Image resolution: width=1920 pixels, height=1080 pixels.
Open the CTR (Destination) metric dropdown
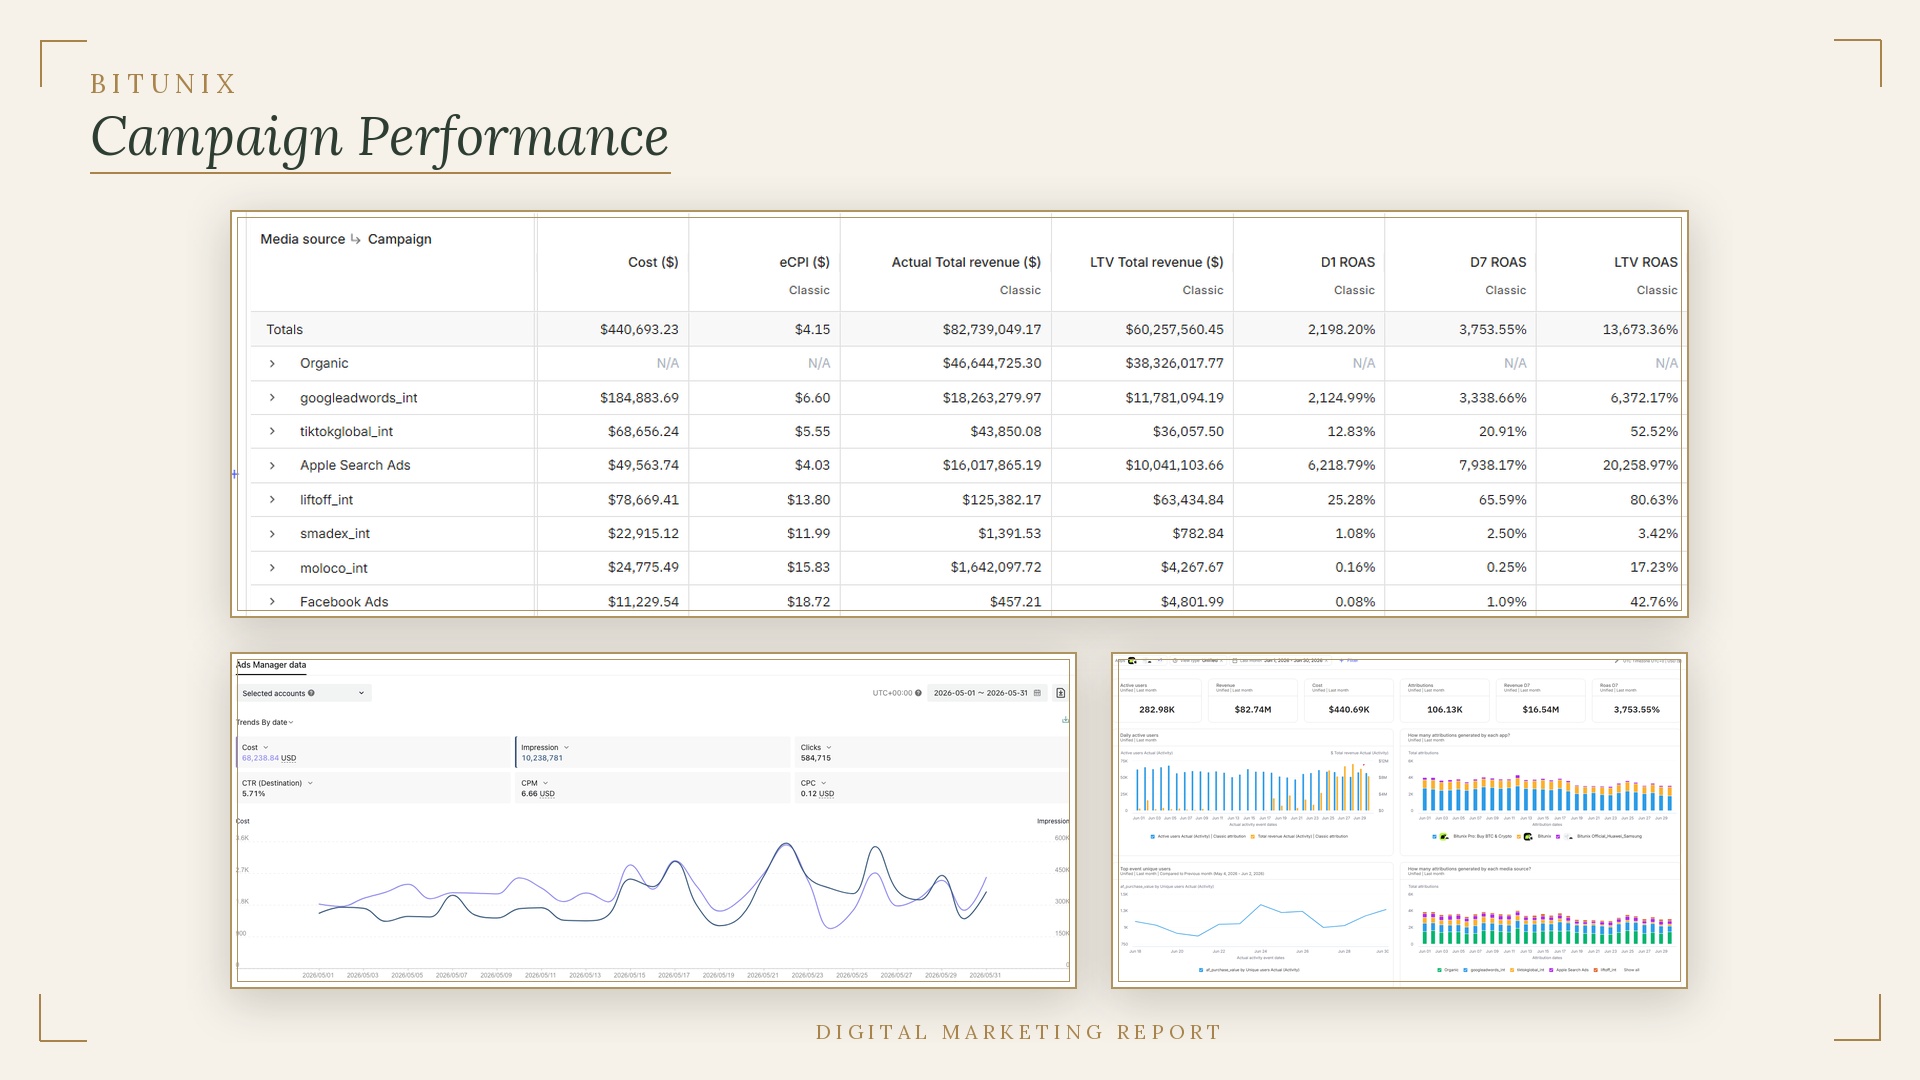pyautogui.click(x=310, y=783)
